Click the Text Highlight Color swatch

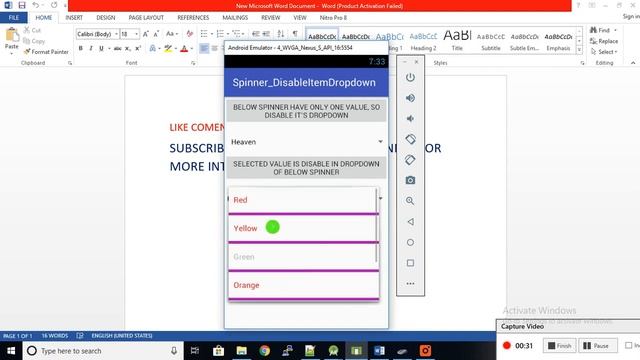(168, 49)
